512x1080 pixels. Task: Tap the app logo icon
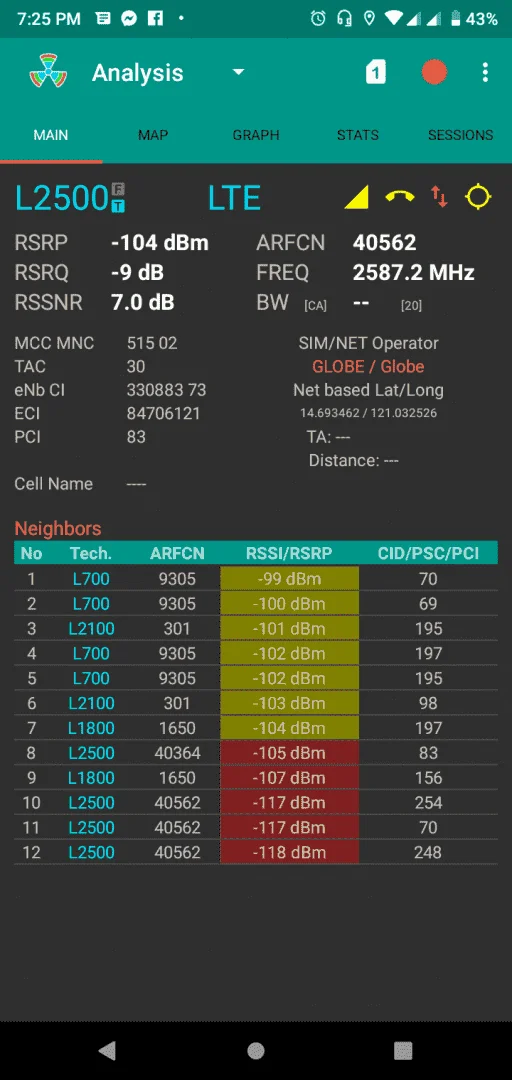pyautogui.click(x=48, y=72)
